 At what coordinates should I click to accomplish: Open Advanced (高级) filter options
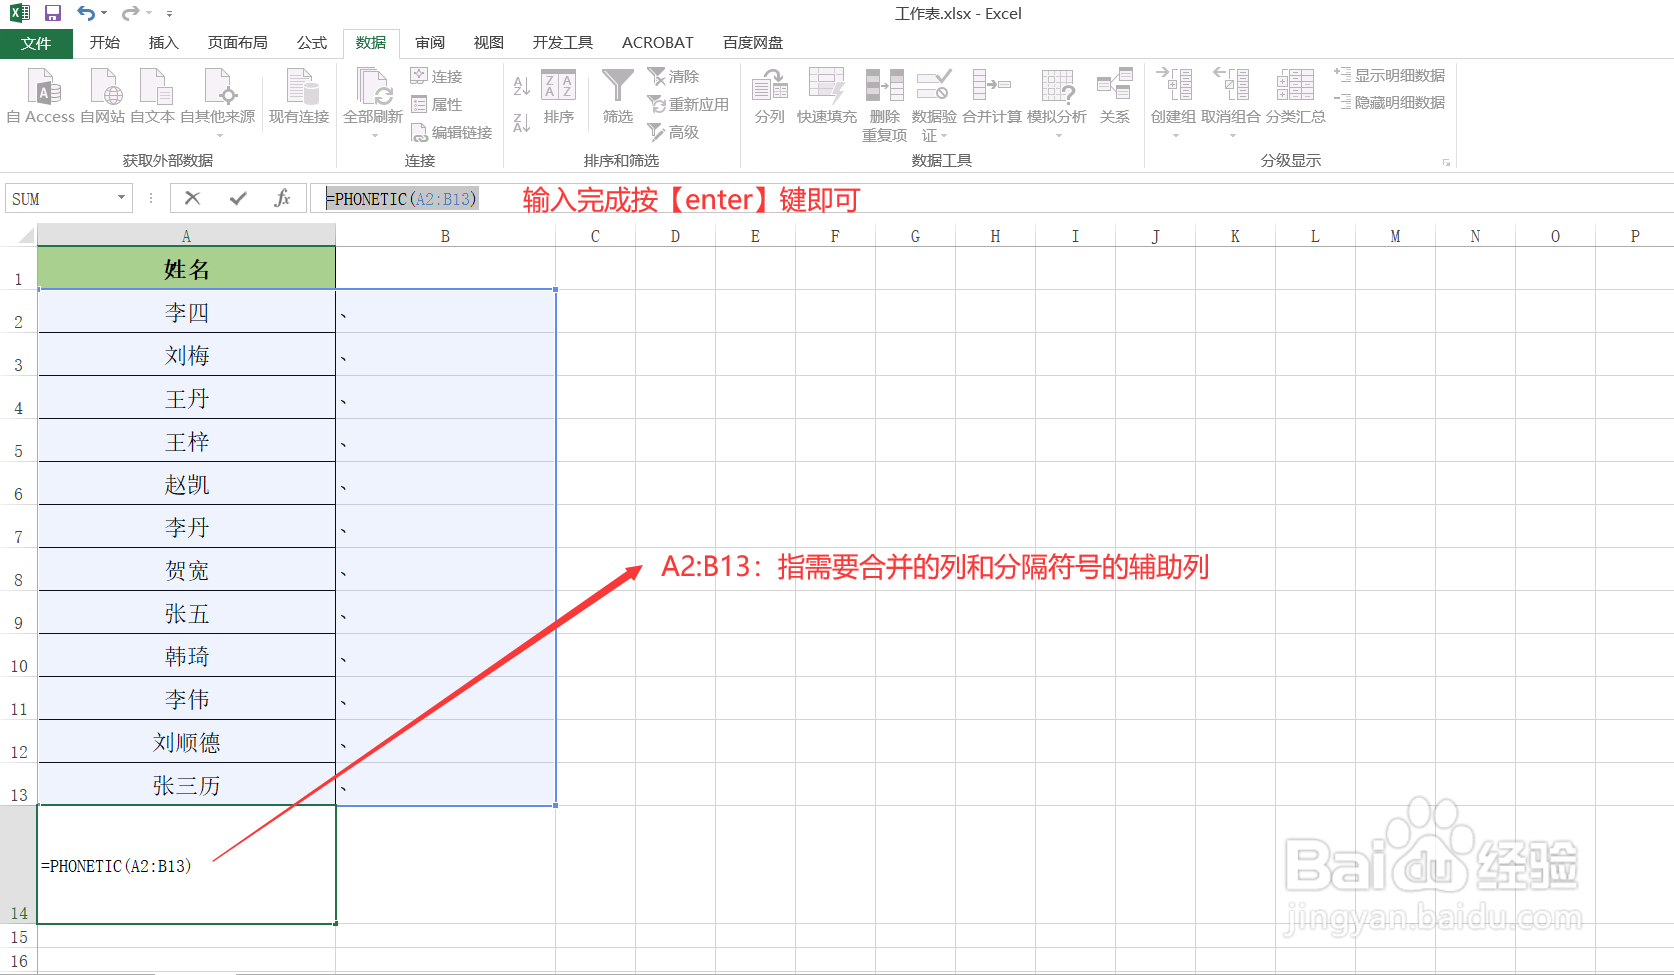click(x=673, y=132)
